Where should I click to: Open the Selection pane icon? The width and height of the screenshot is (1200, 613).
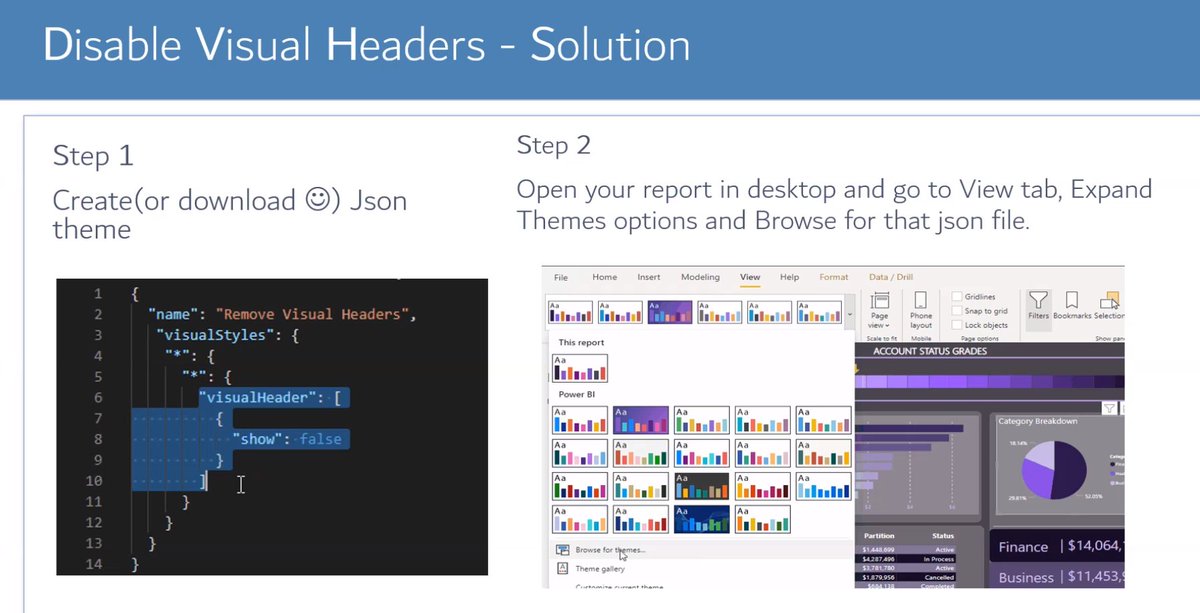tap(1109, 300)
